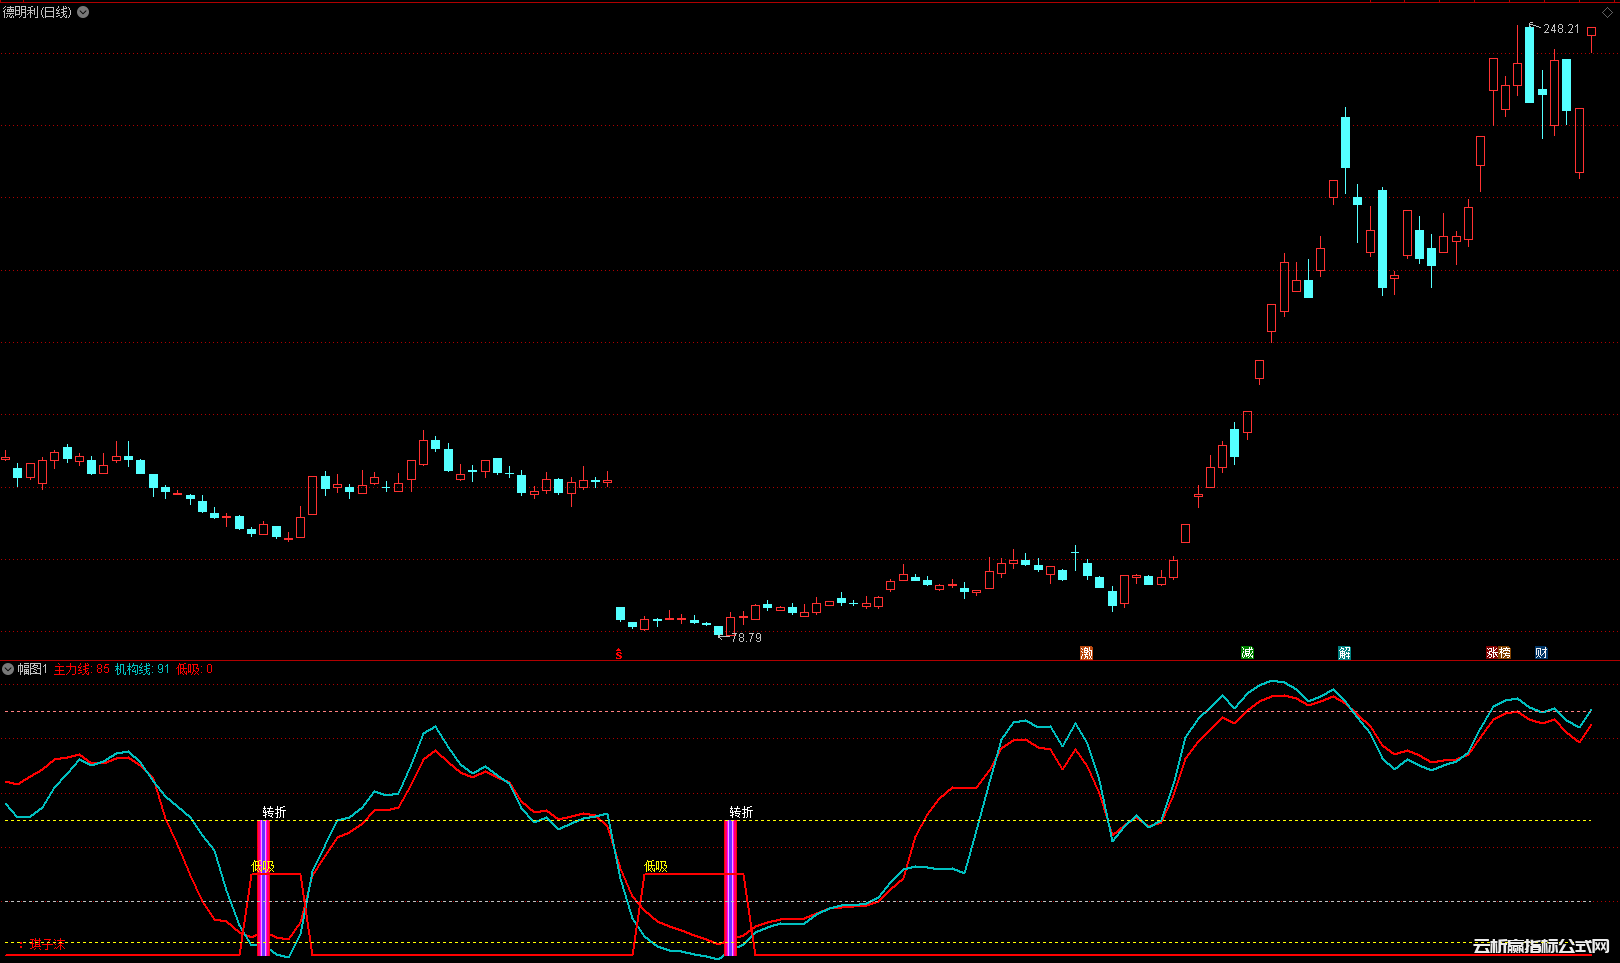Click the 云析赢指标公式网 watermark link
The image size is (1620, 963).
1540,946
